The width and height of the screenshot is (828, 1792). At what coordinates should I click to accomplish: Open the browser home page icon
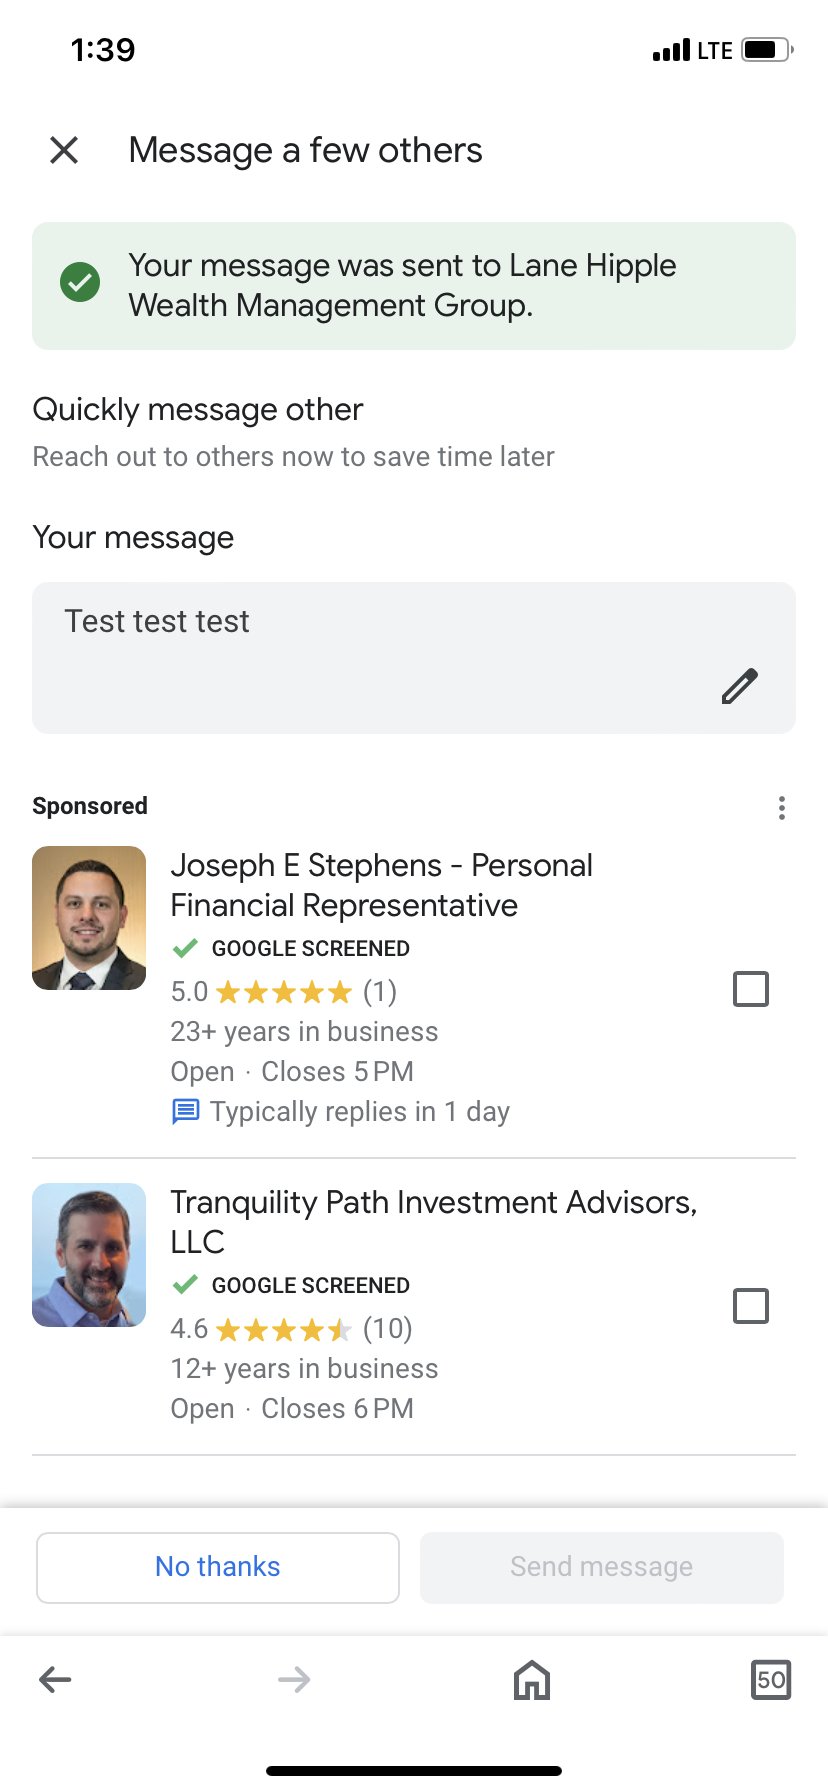coord(532,1679)
